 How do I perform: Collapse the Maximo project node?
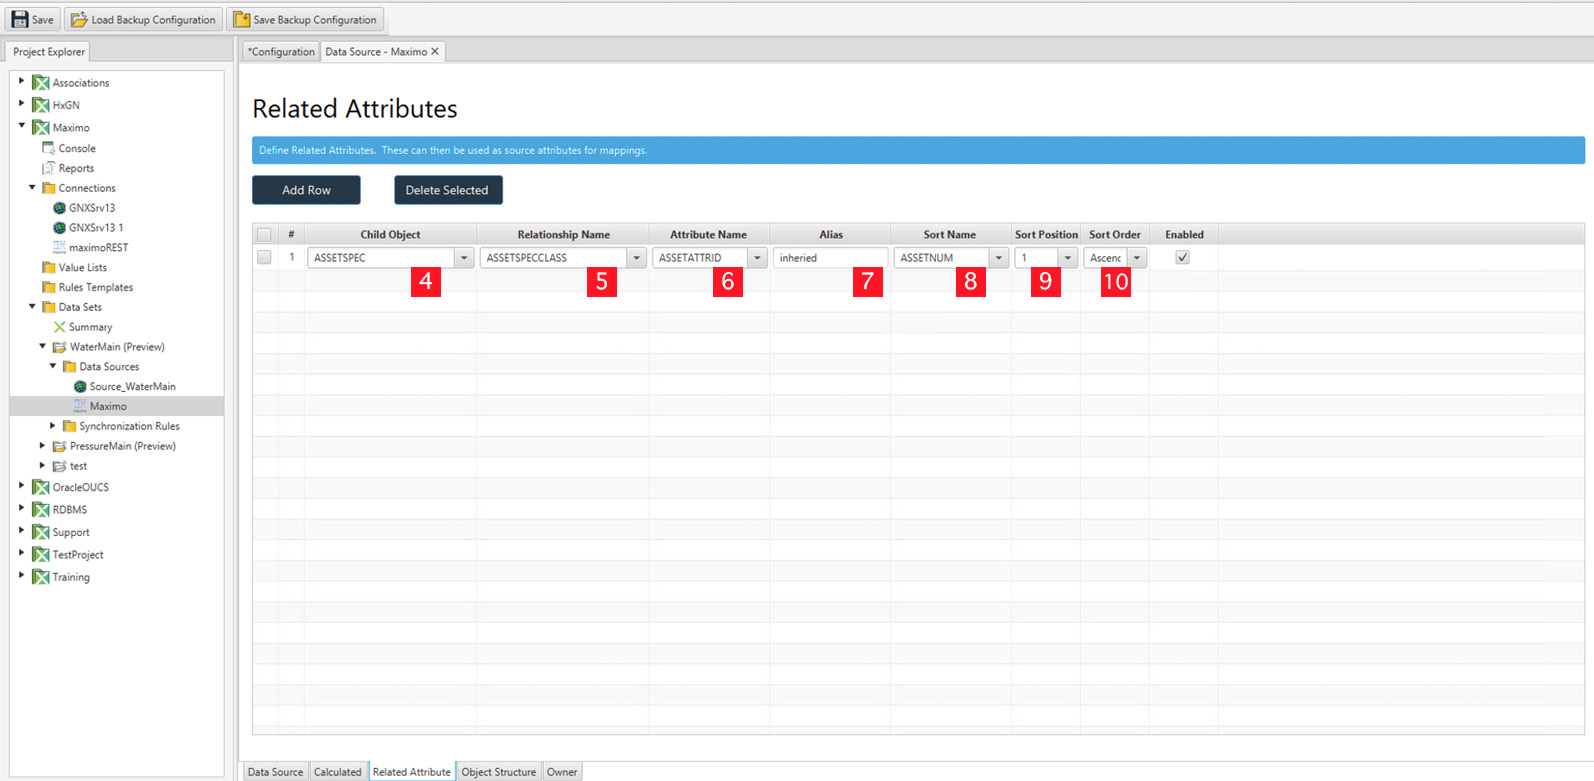tap(22, 127)
